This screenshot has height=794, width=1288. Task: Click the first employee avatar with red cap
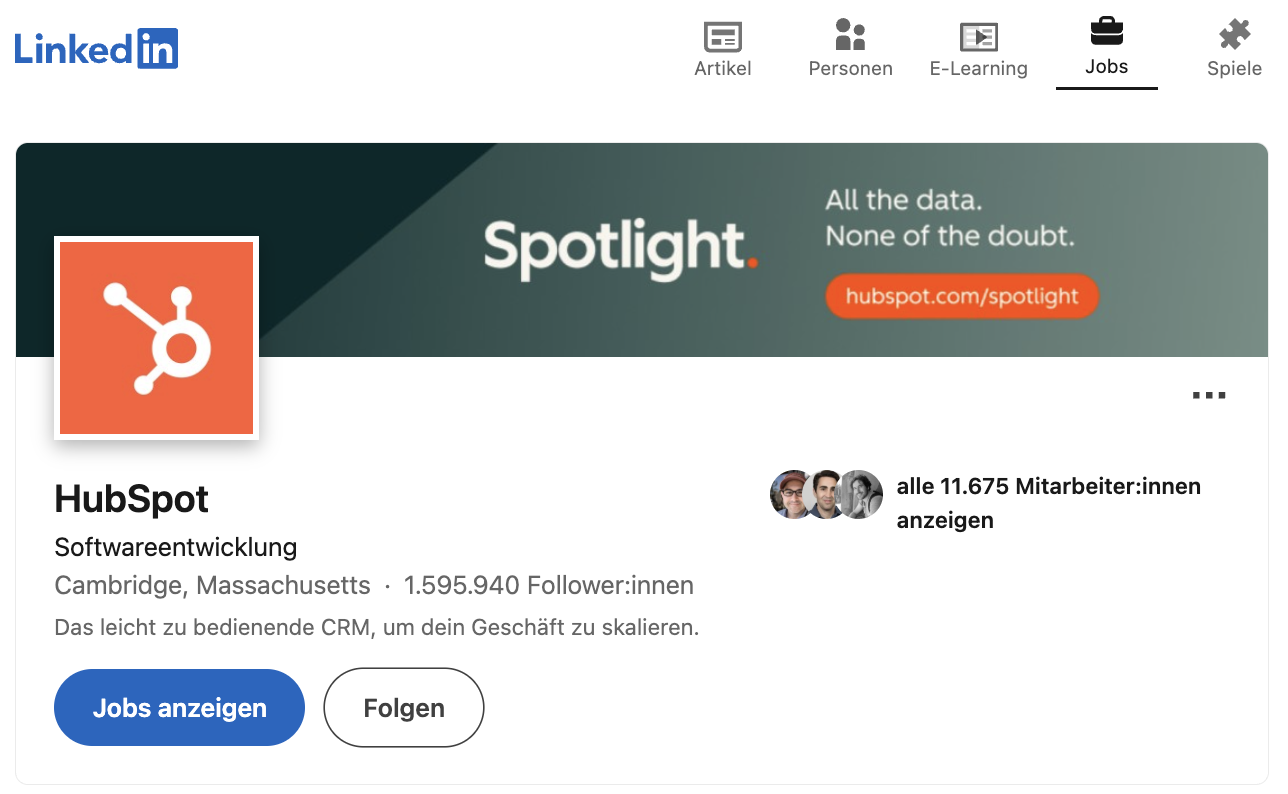pyautogui.click(x=790, y=494)
